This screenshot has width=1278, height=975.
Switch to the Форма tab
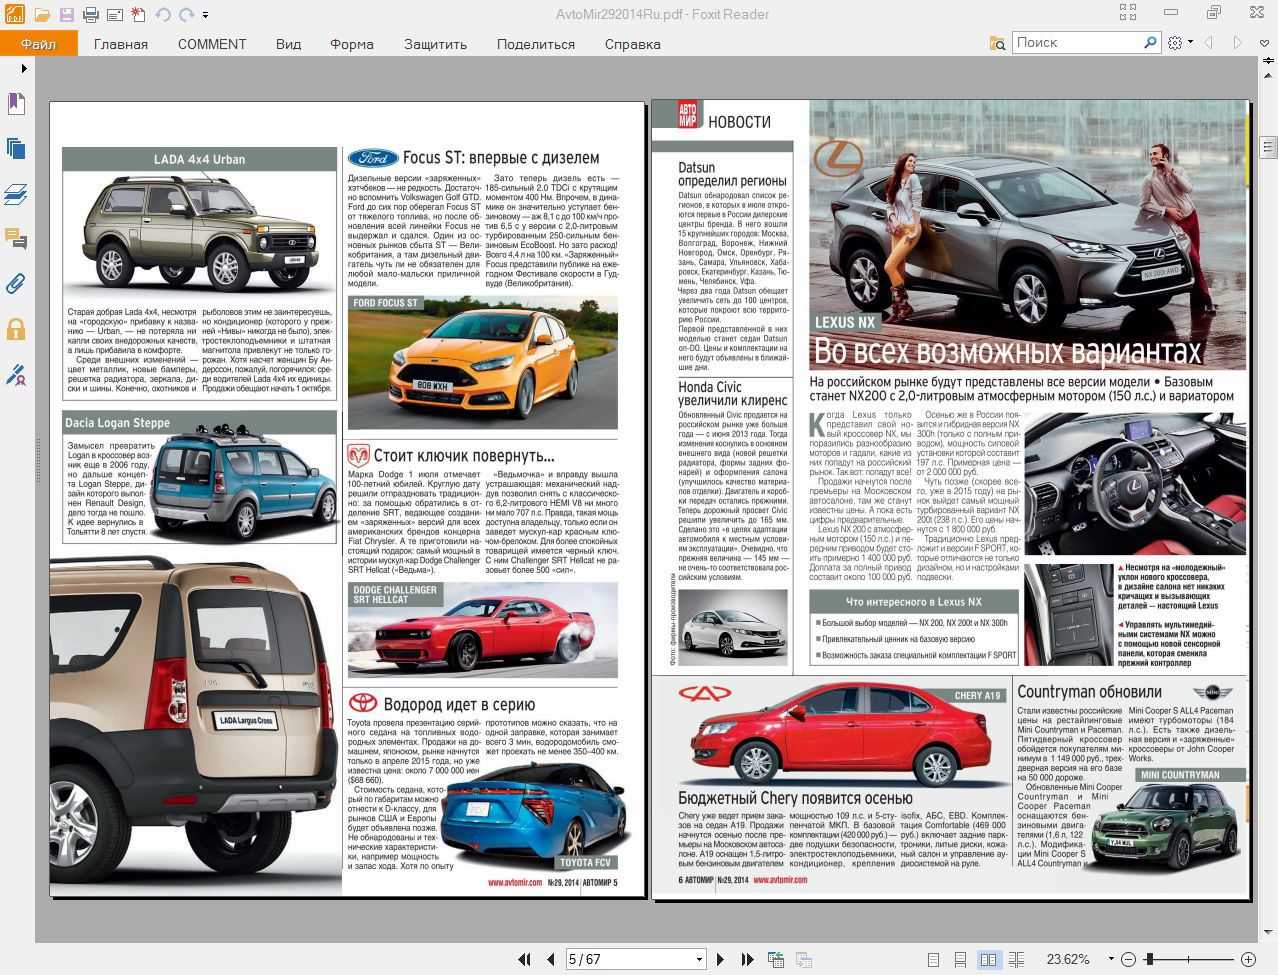(x=352, y=44)
